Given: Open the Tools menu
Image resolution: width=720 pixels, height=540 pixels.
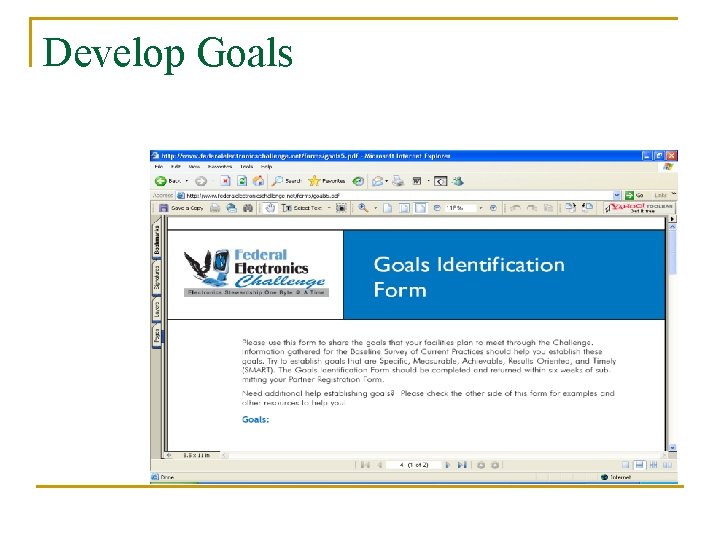Looking at the screenshot, I should point(247,167).
